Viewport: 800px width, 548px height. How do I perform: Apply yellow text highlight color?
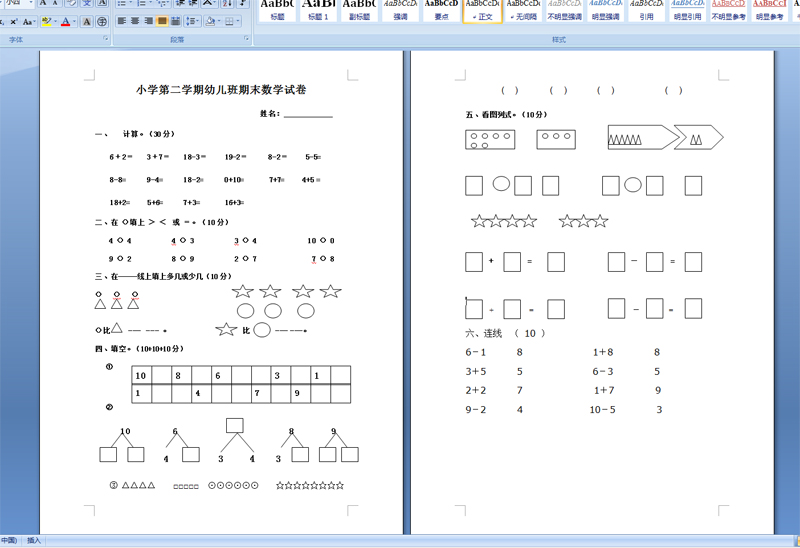(46, 21)
